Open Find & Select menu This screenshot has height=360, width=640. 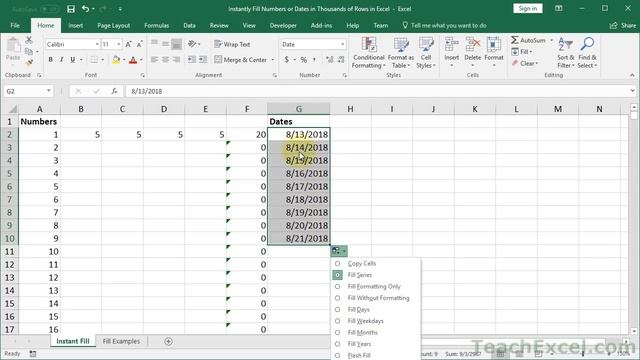[x=587, y=53]
